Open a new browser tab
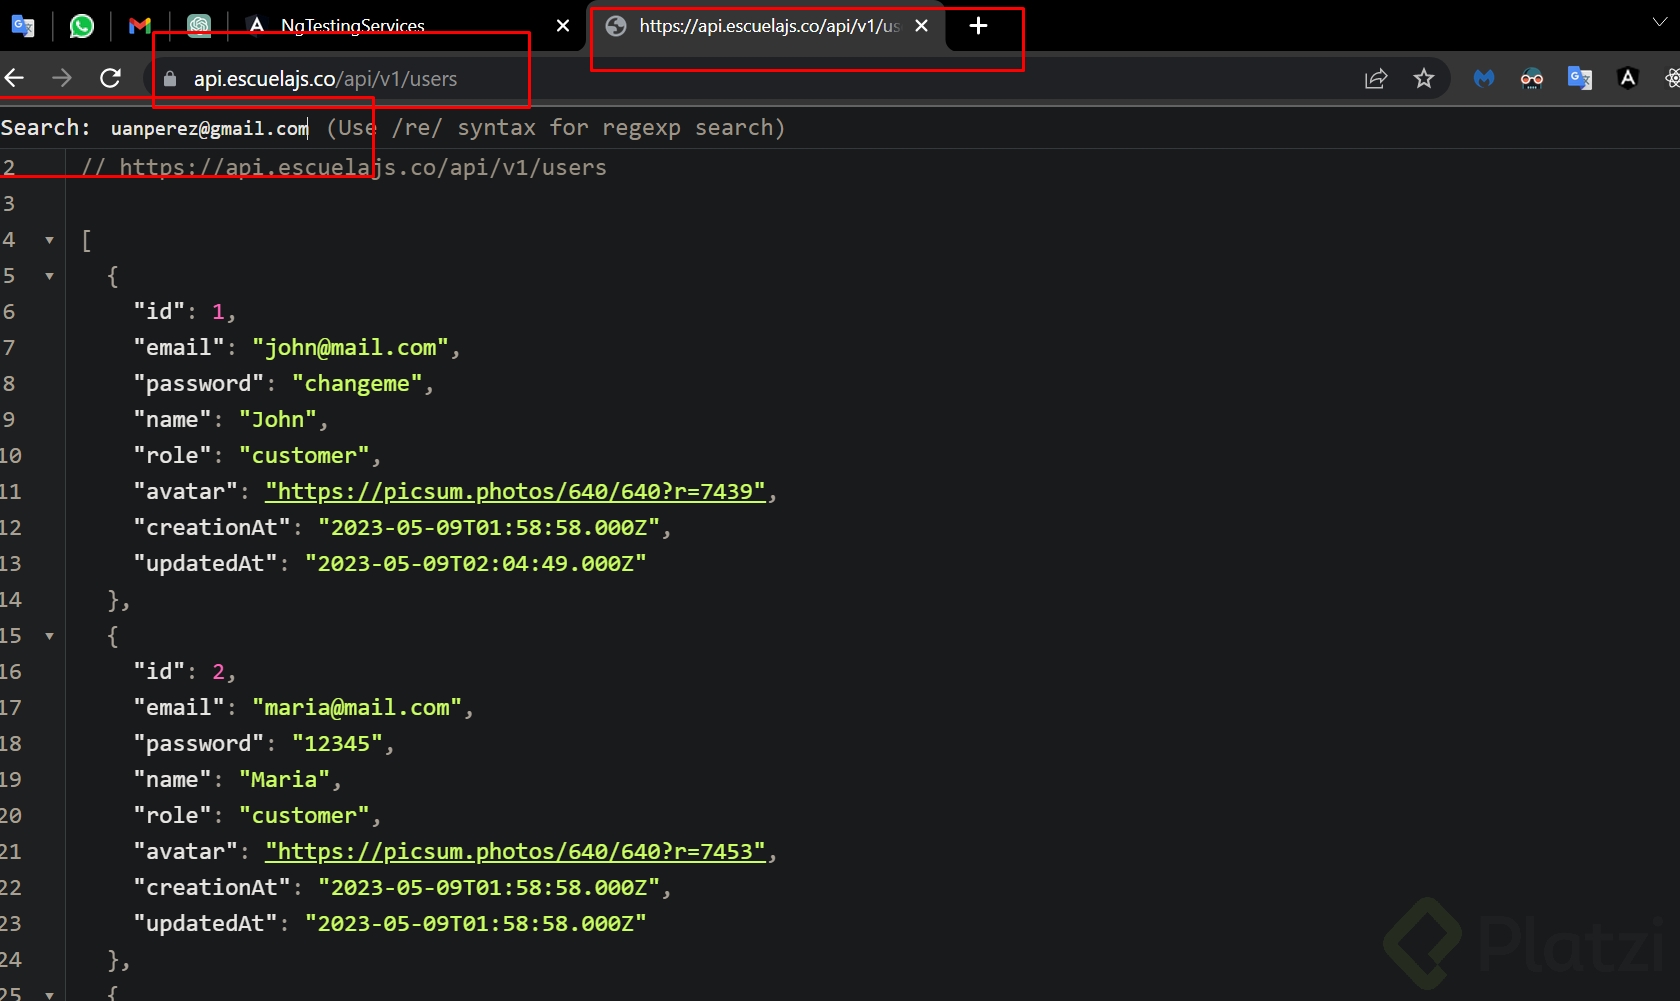This screenshot has width=1680, height=1001. pos(978,26)
